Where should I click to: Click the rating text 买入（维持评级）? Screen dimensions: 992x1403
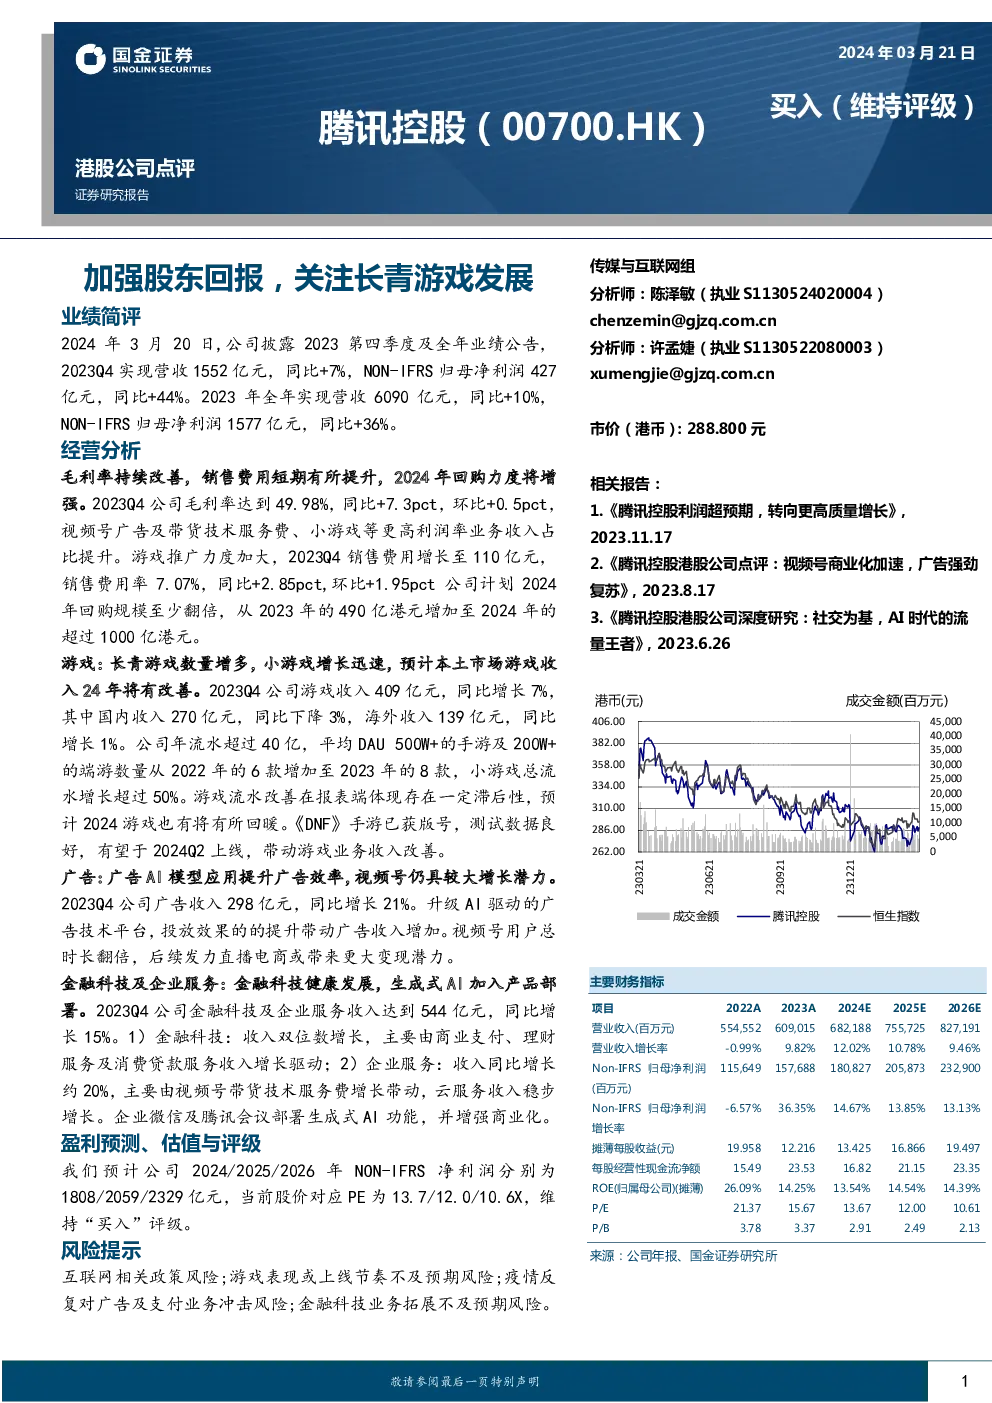pyautogui.click(x=872, y=106)
